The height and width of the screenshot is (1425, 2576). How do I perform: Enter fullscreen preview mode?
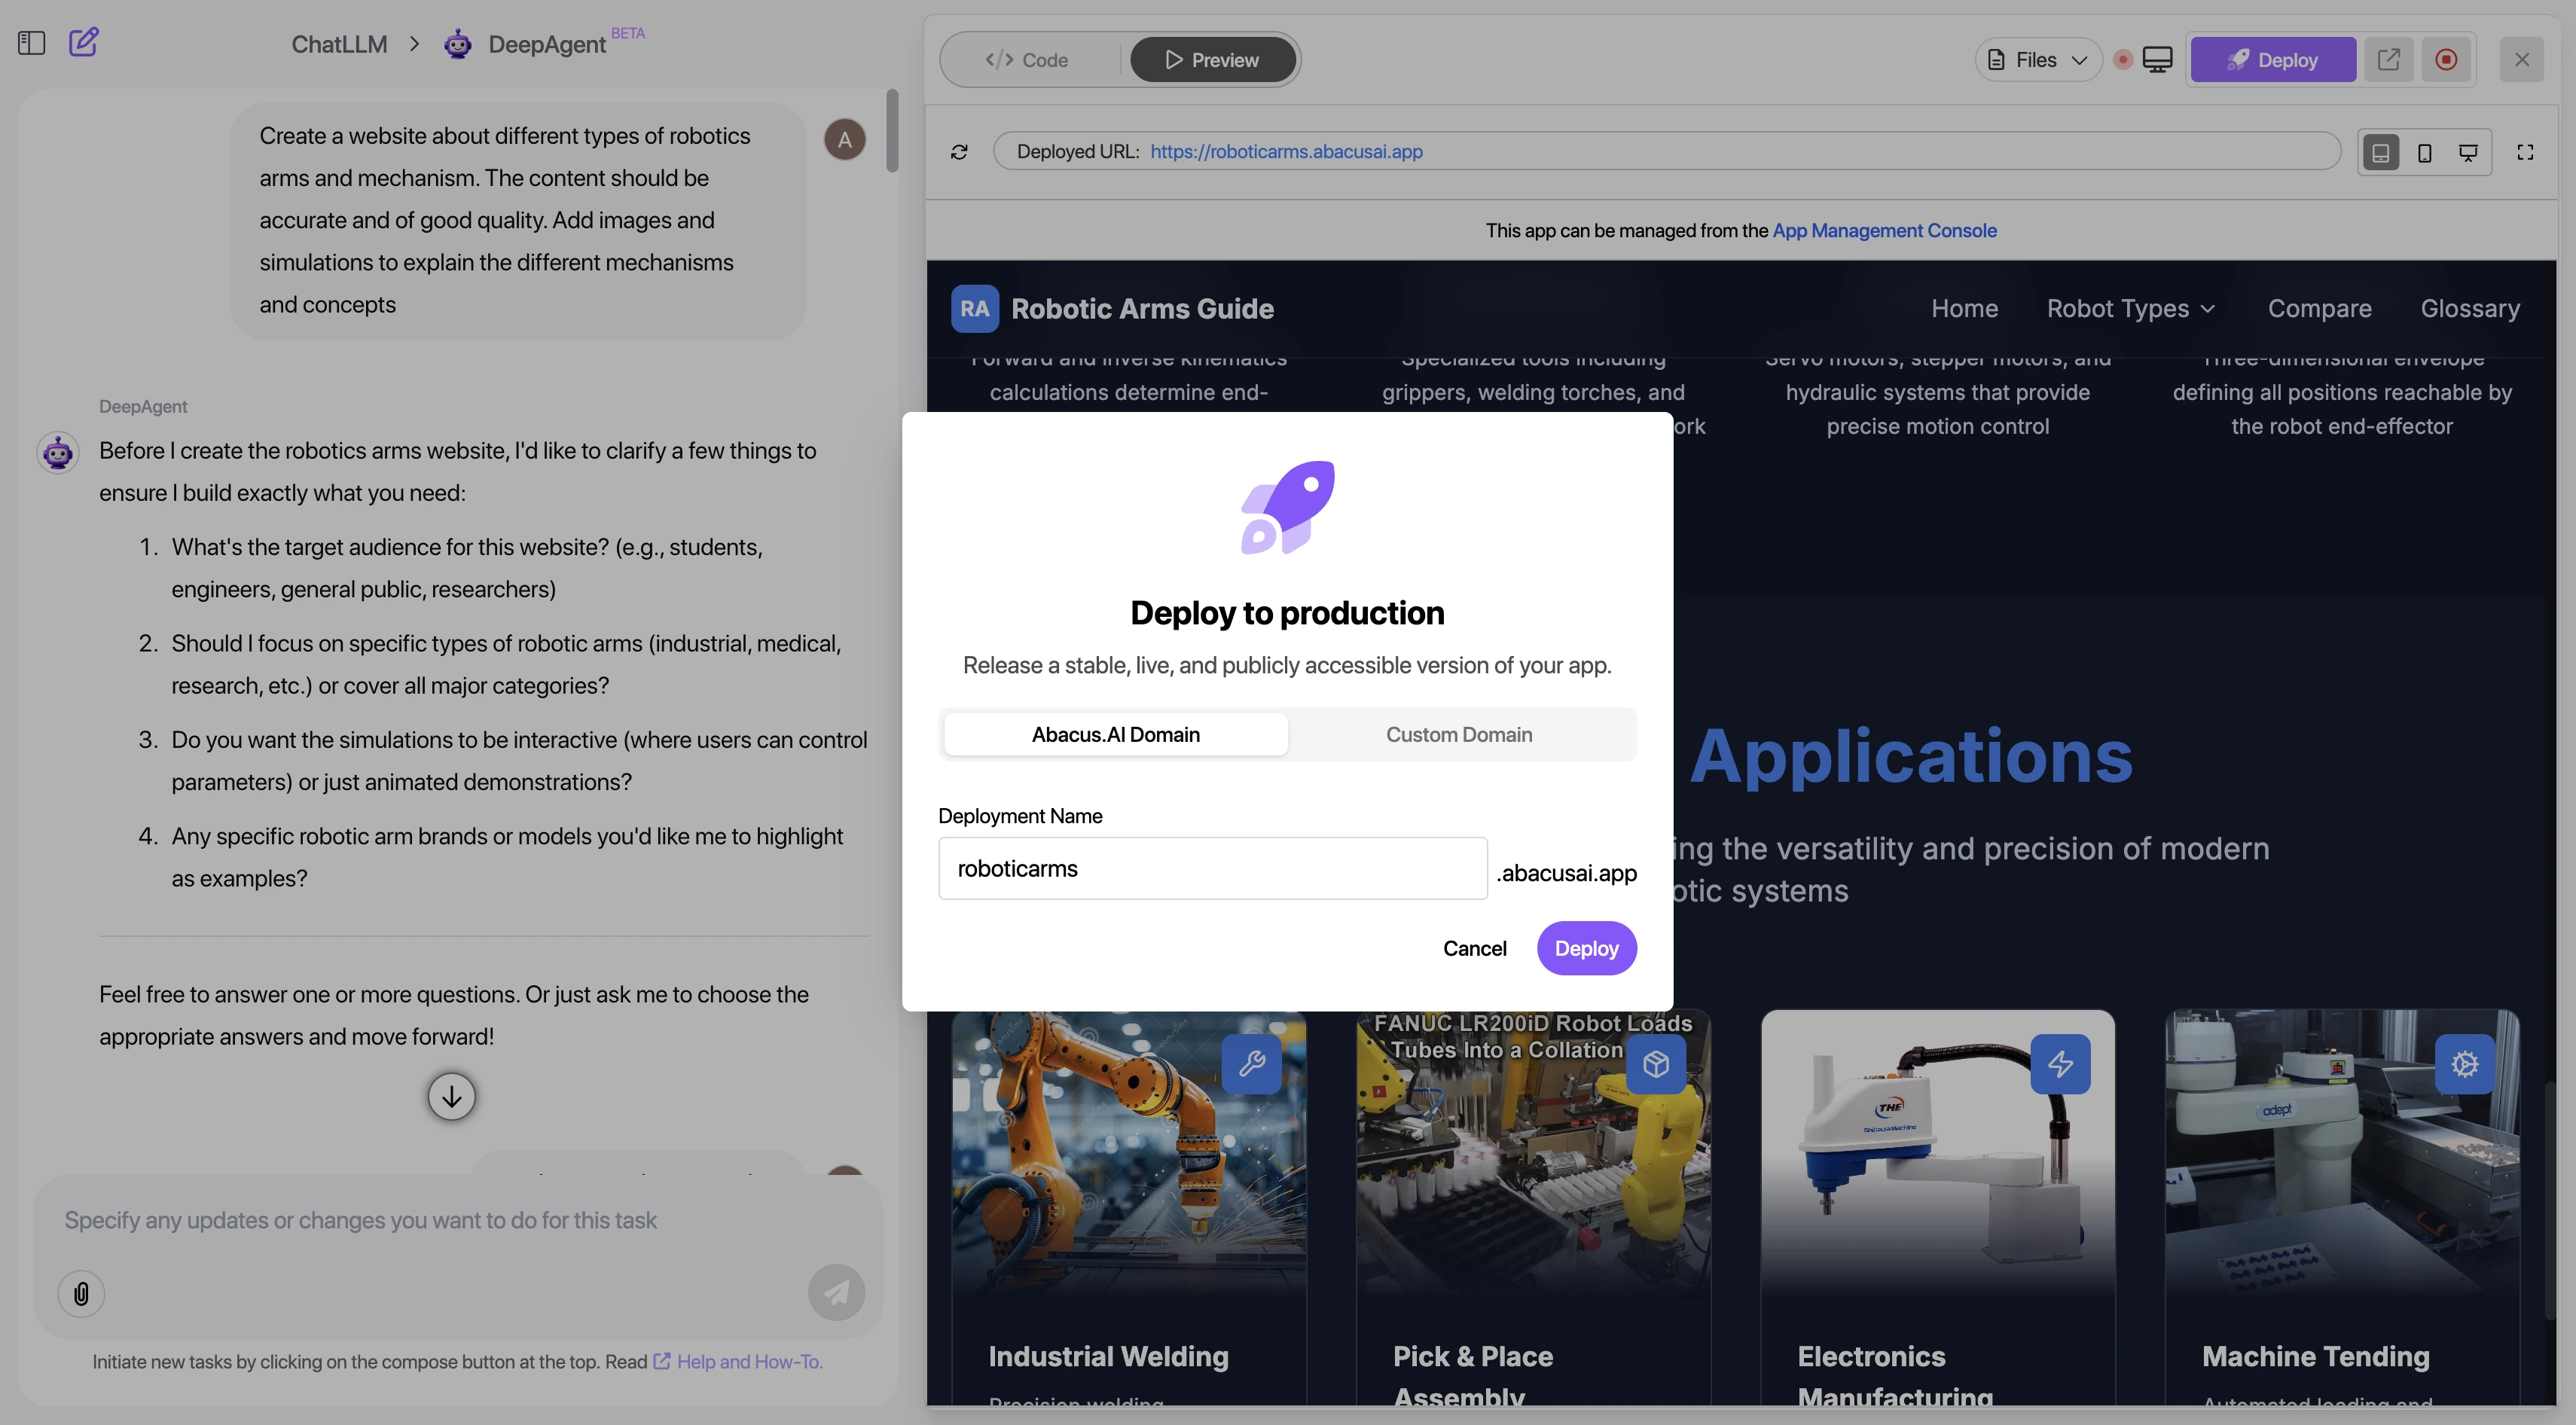coord(2525,152)
